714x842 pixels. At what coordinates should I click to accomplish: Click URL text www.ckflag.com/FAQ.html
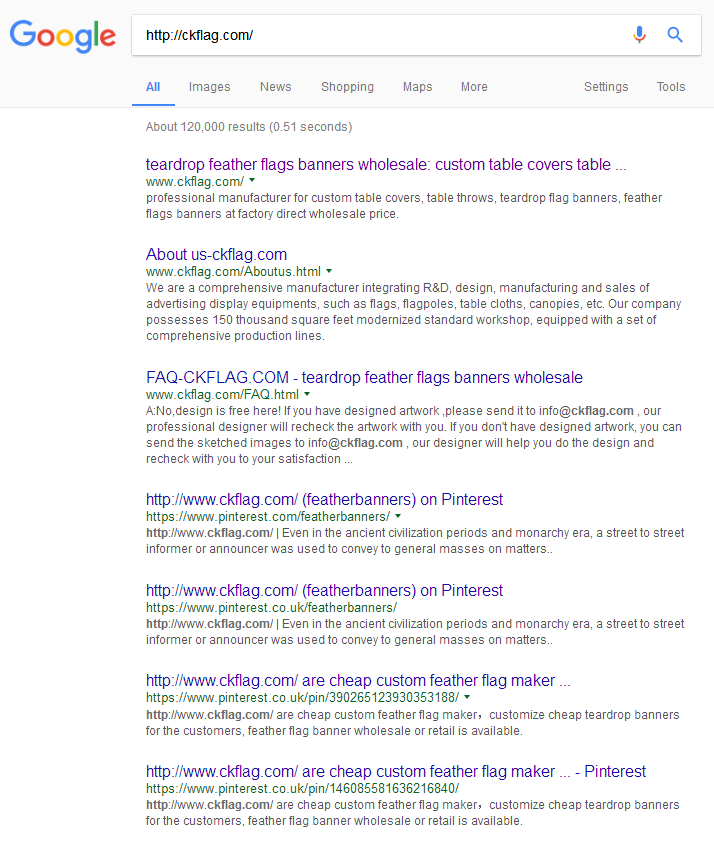[222, 395]
